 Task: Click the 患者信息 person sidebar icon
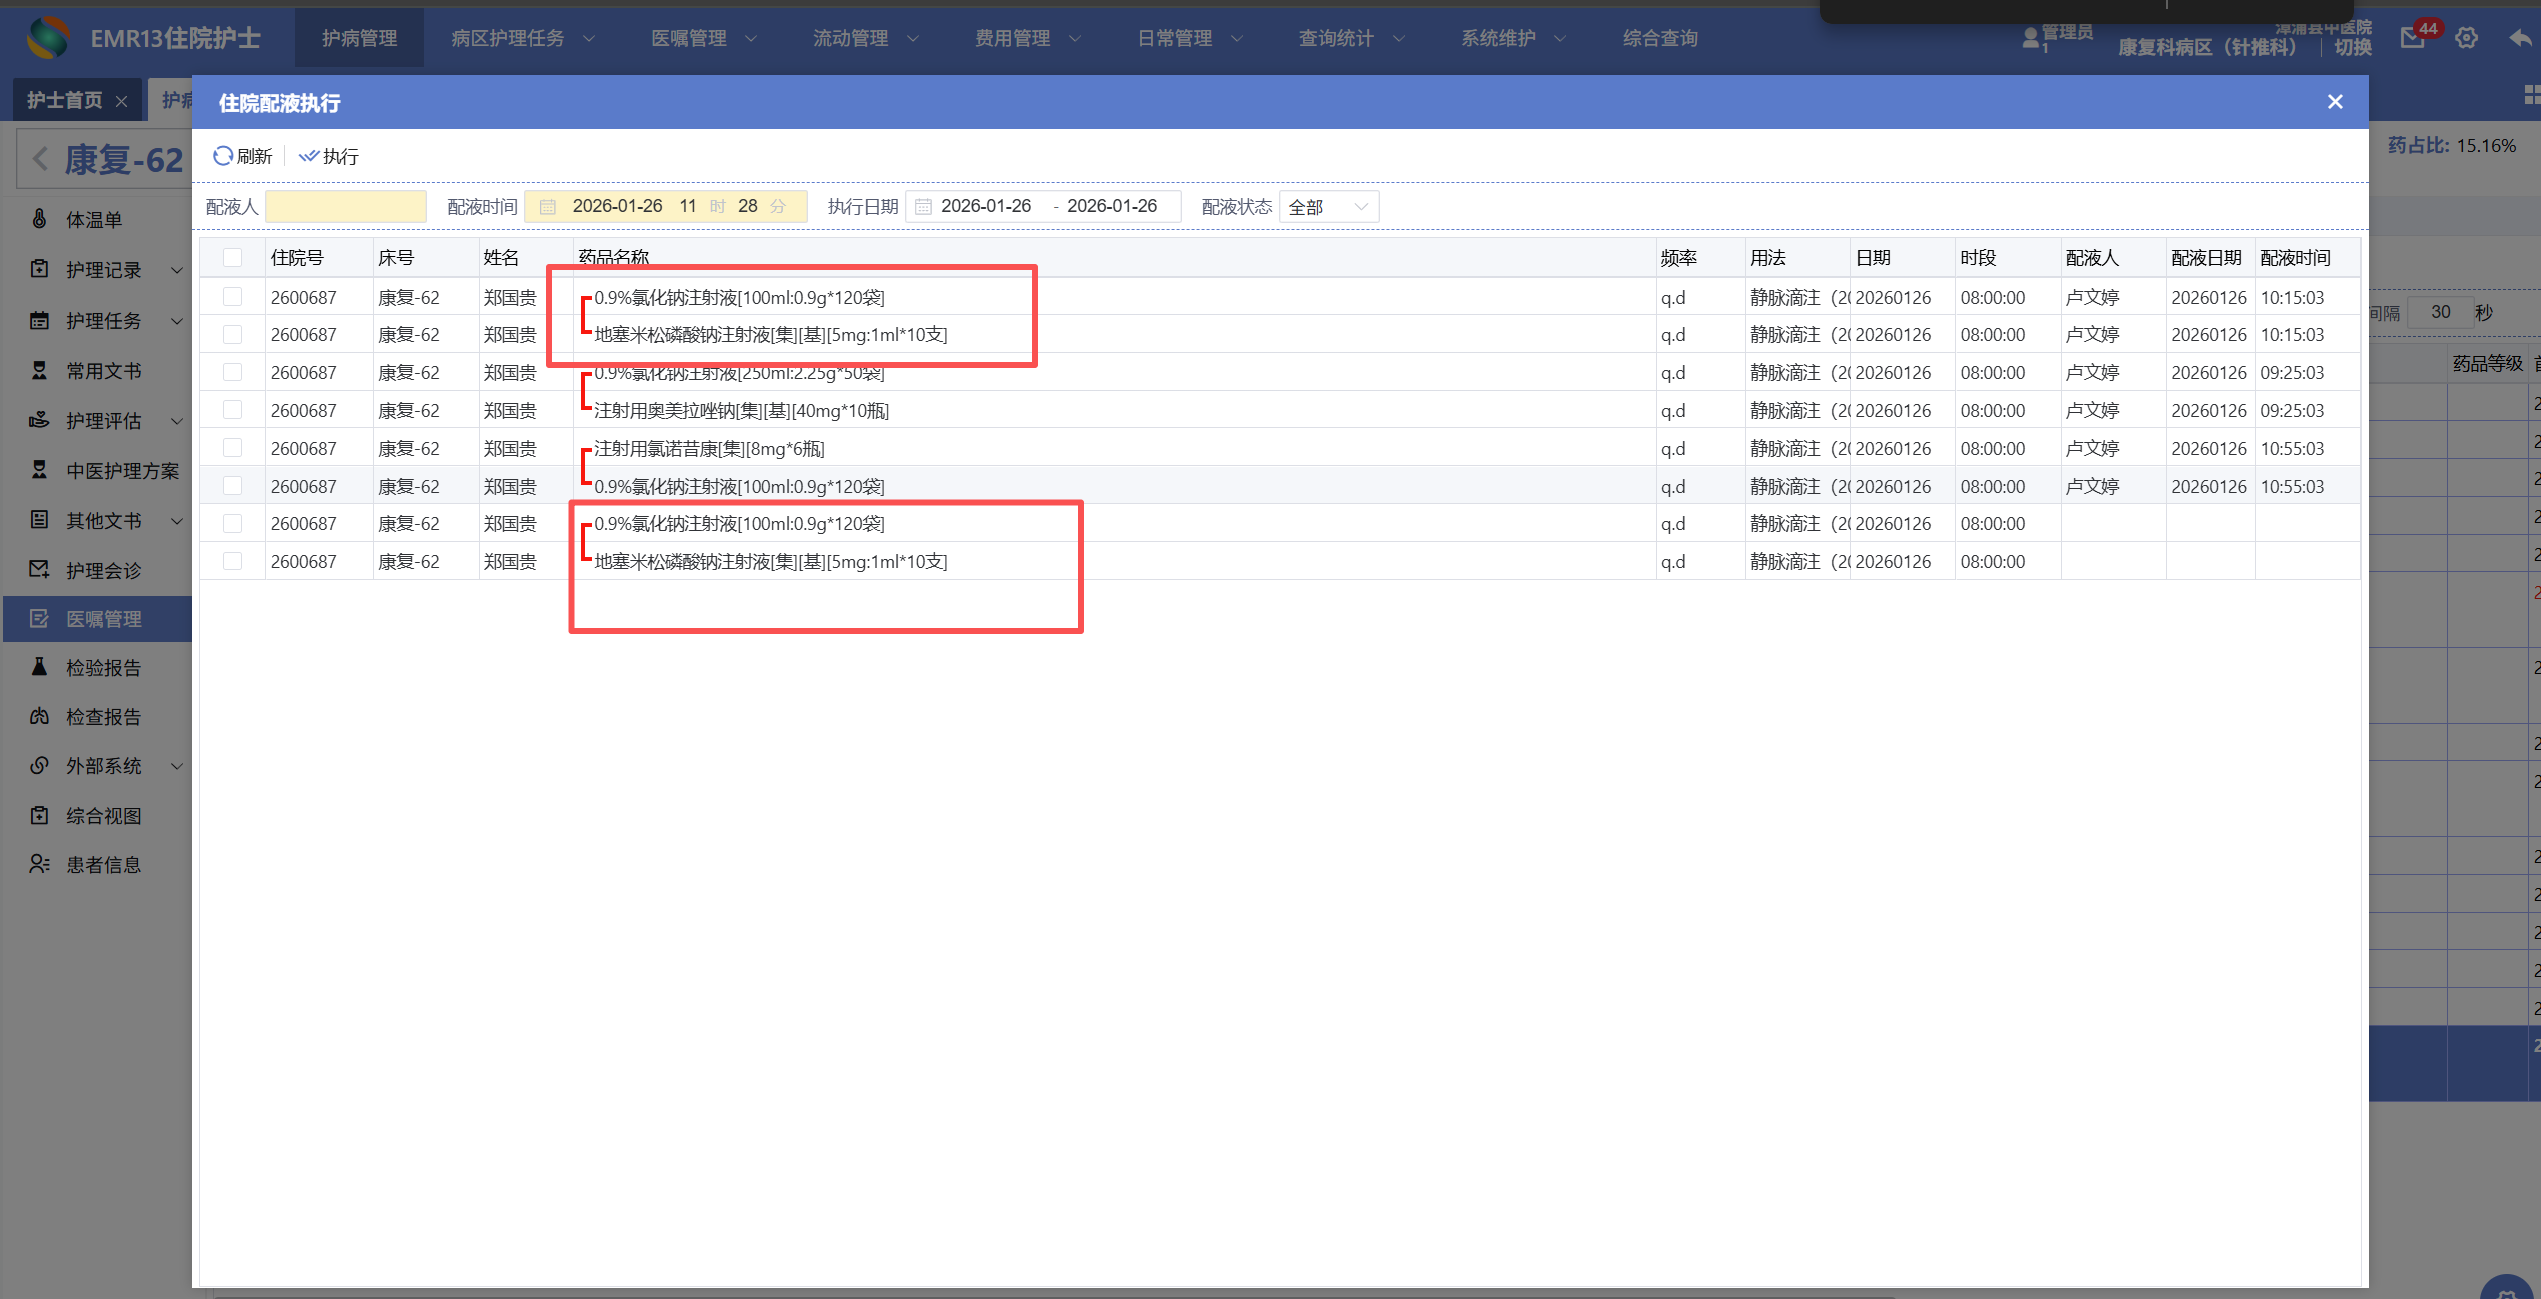coord(40,864)
